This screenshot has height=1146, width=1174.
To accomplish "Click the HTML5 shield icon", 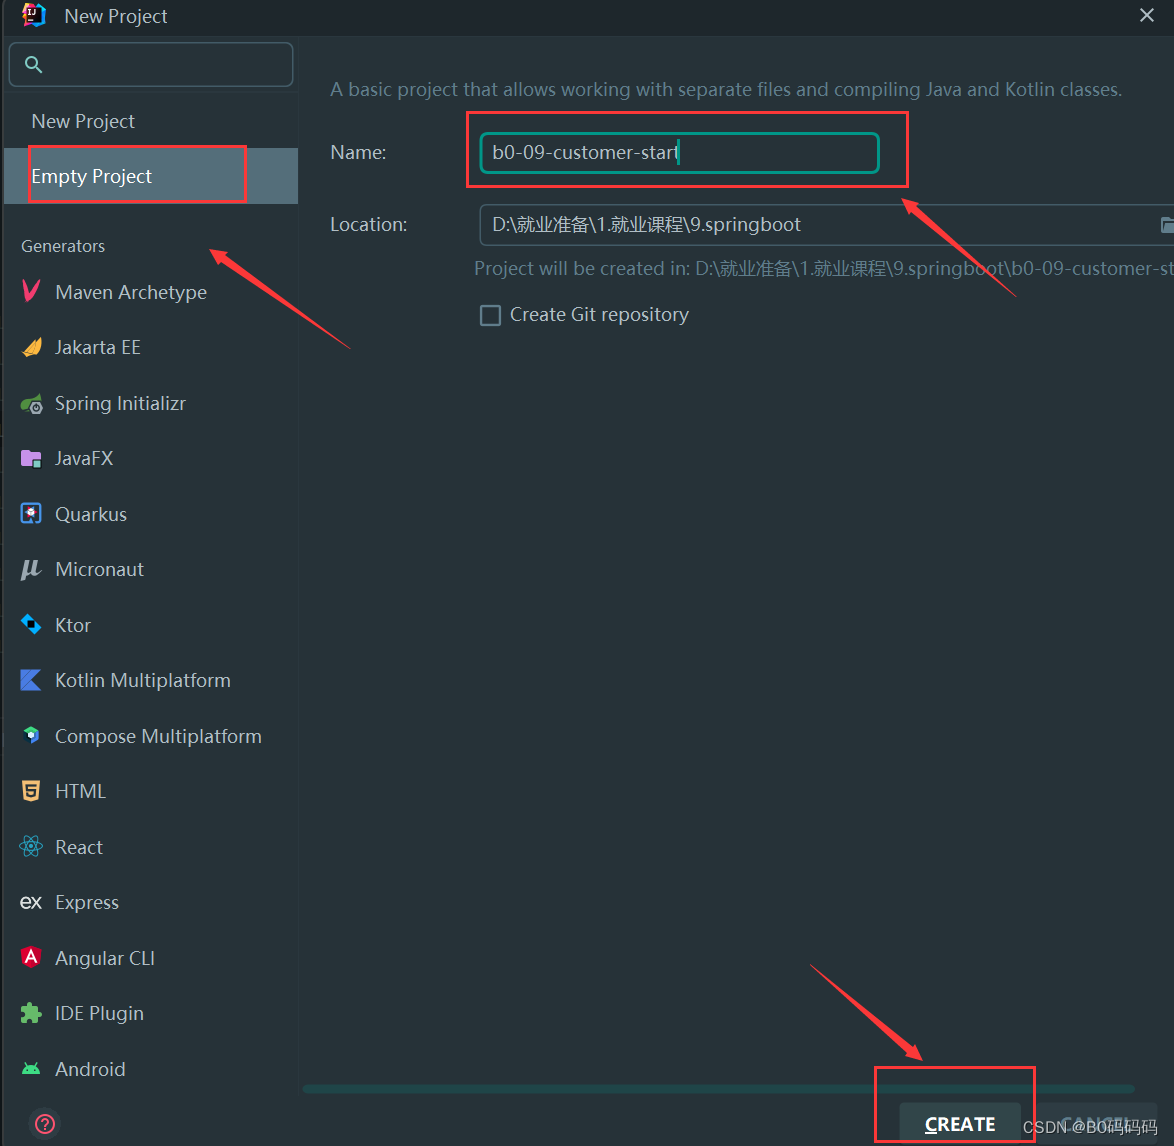I will [x=31, y=790].
